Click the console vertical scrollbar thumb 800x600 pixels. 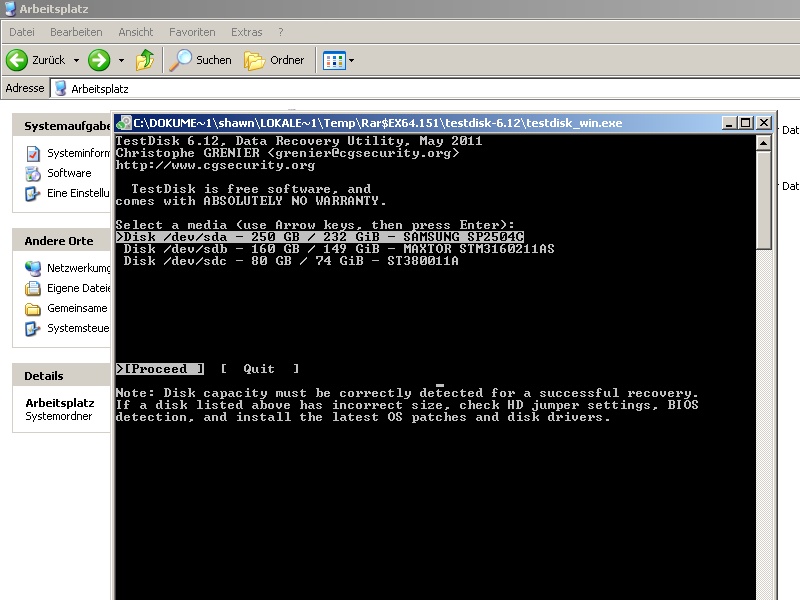tap(764, 201)
